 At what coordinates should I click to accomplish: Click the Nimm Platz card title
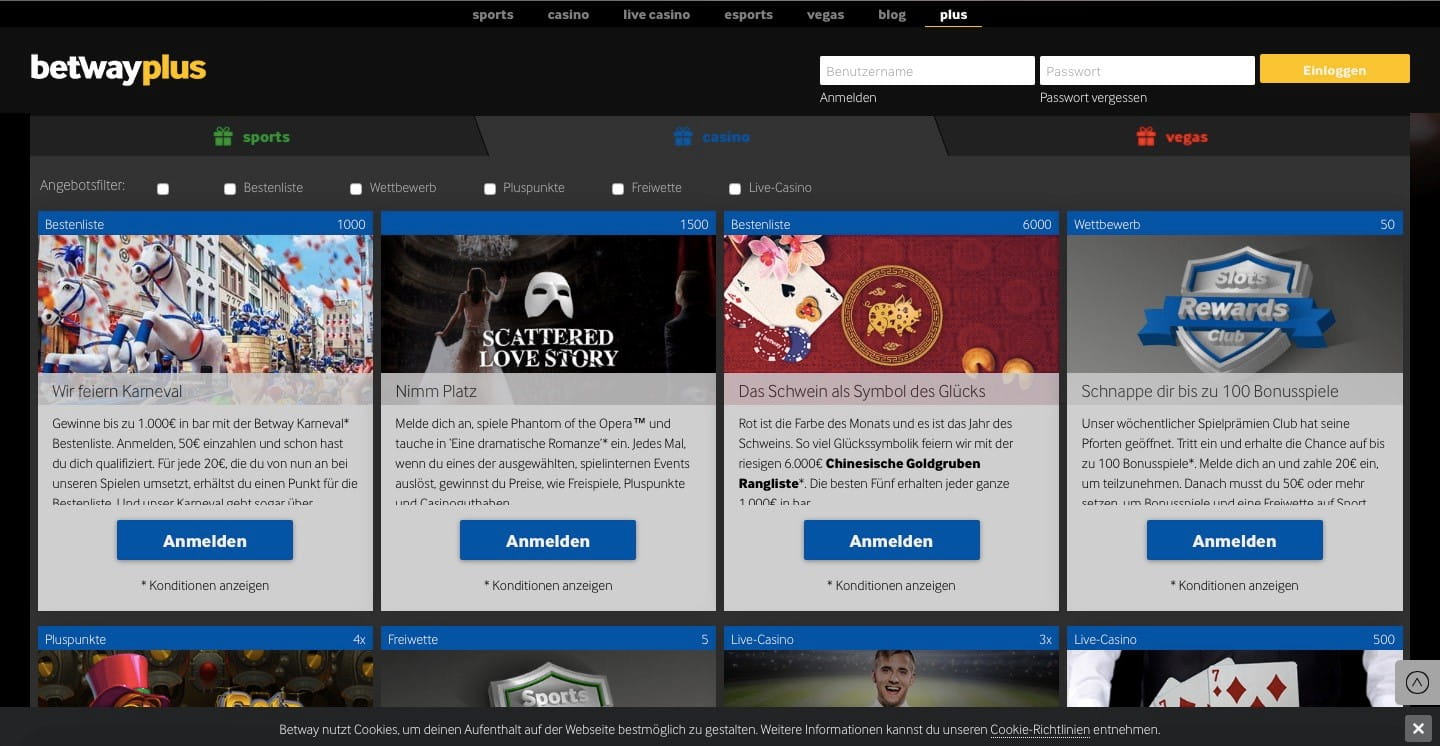pyautogui.click(x=436, y=391)
